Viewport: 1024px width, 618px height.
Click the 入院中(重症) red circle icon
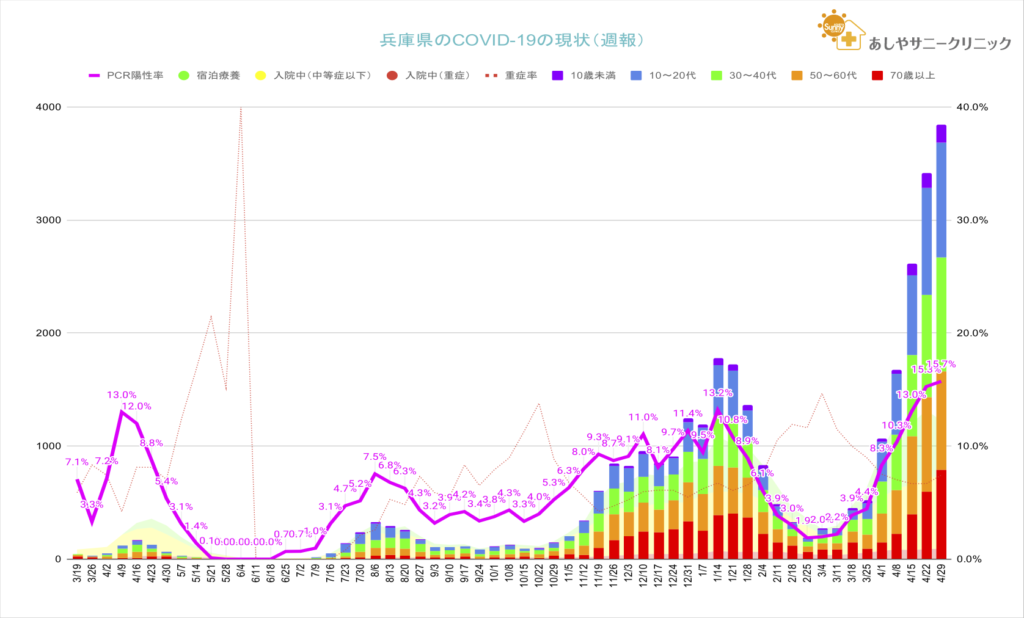[393, 75]
